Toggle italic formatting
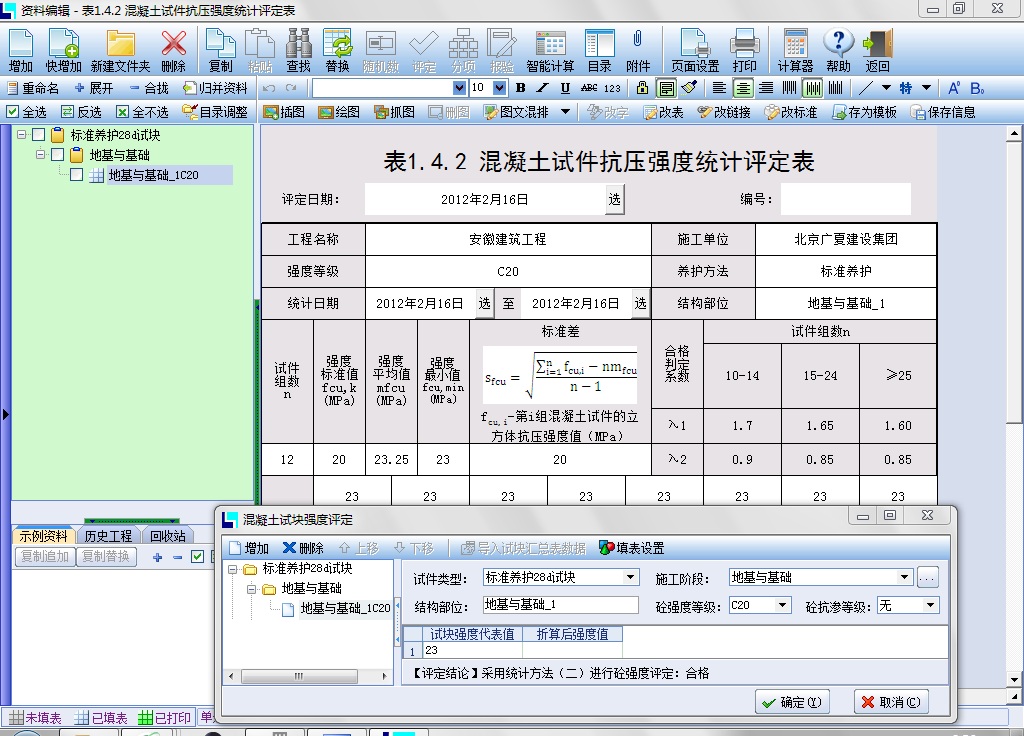This screenshot has height=736, width=1024. (x=543, y=88)
